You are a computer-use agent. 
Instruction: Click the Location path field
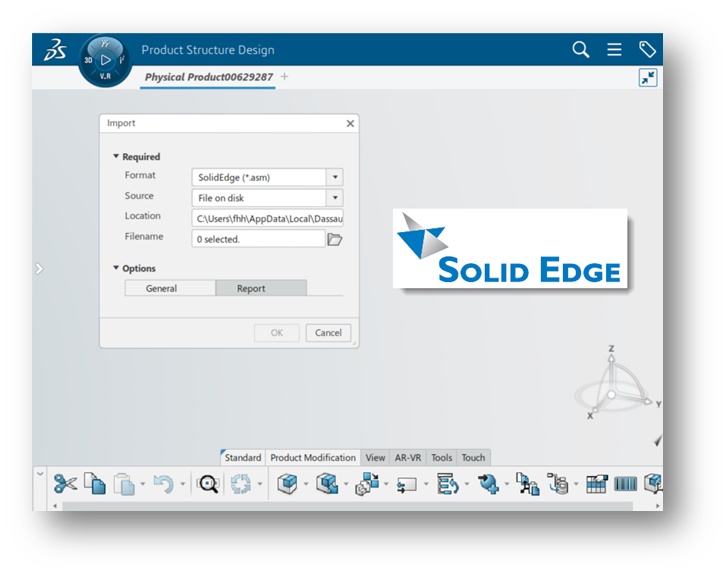[x=267, y=219]
